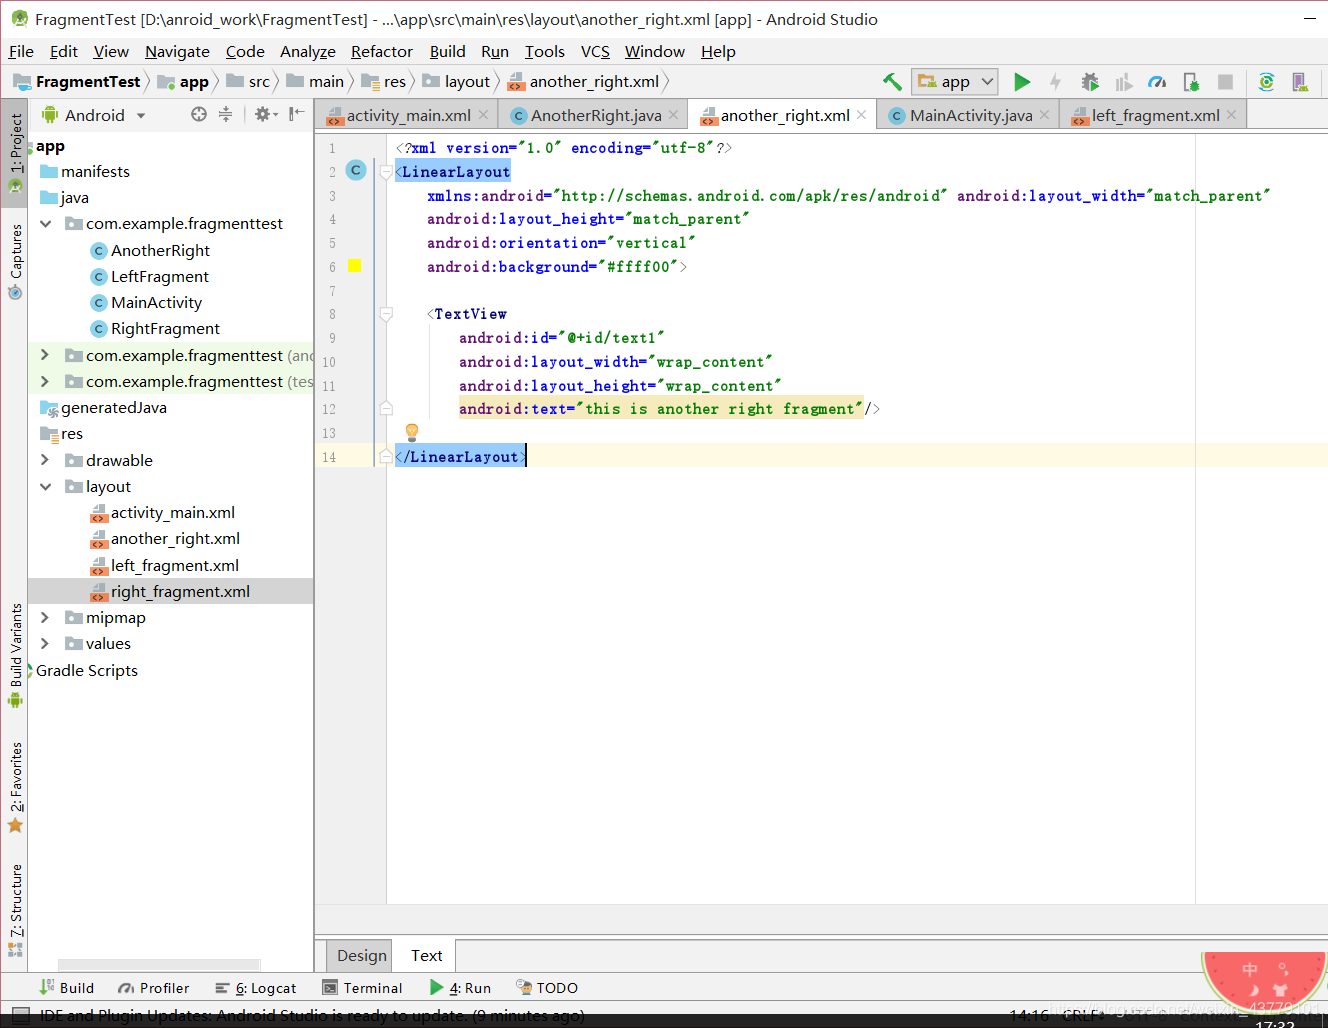Open the Logcat tool window
Viewport: 1328px width, 1028px height.
[256, 988]
